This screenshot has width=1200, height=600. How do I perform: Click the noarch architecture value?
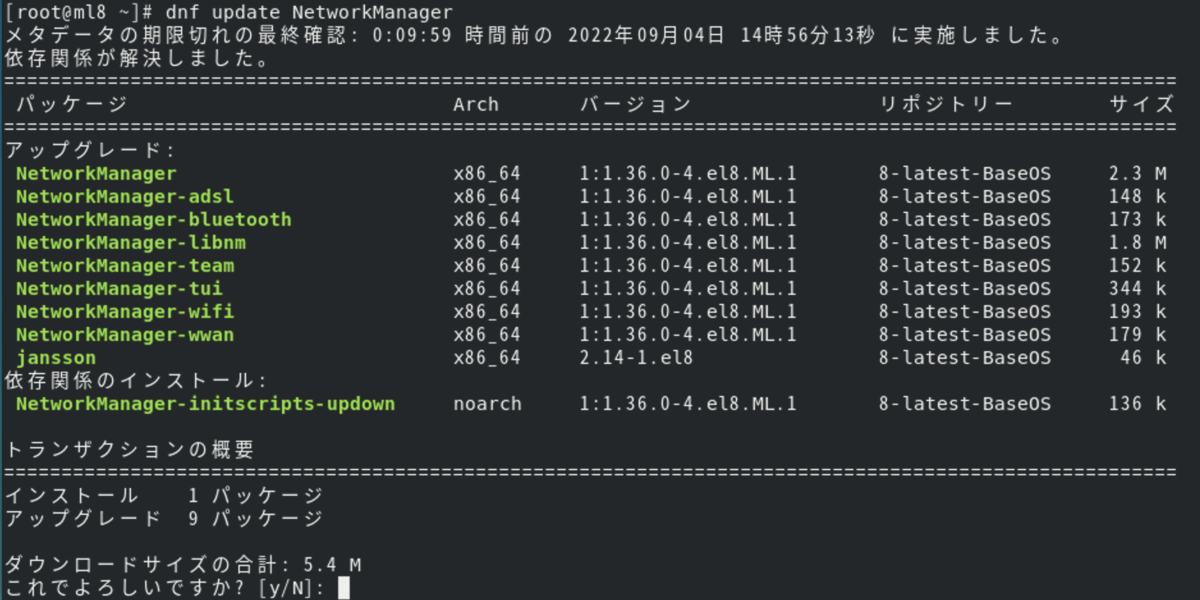tap(487, 404)
